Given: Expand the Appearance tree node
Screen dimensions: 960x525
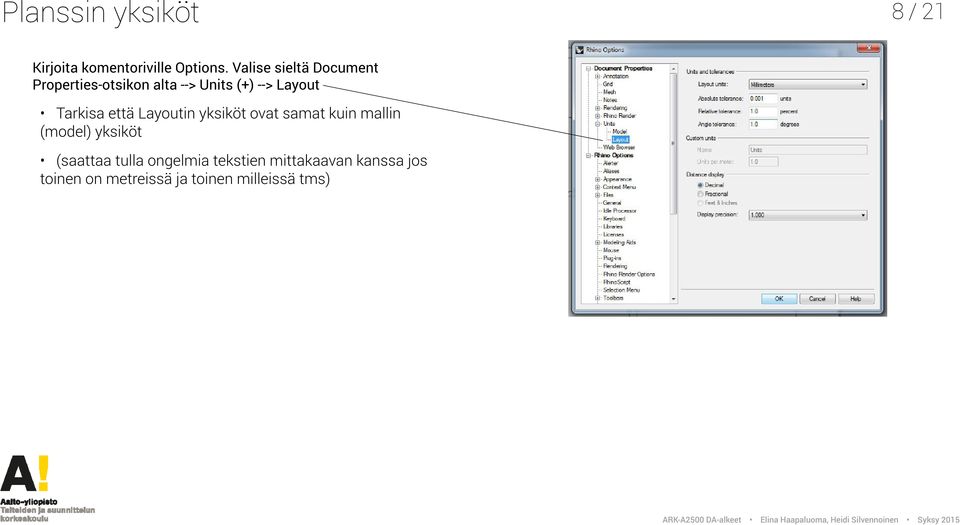Looking at the screenshot, I should click(x=598, y=179).
